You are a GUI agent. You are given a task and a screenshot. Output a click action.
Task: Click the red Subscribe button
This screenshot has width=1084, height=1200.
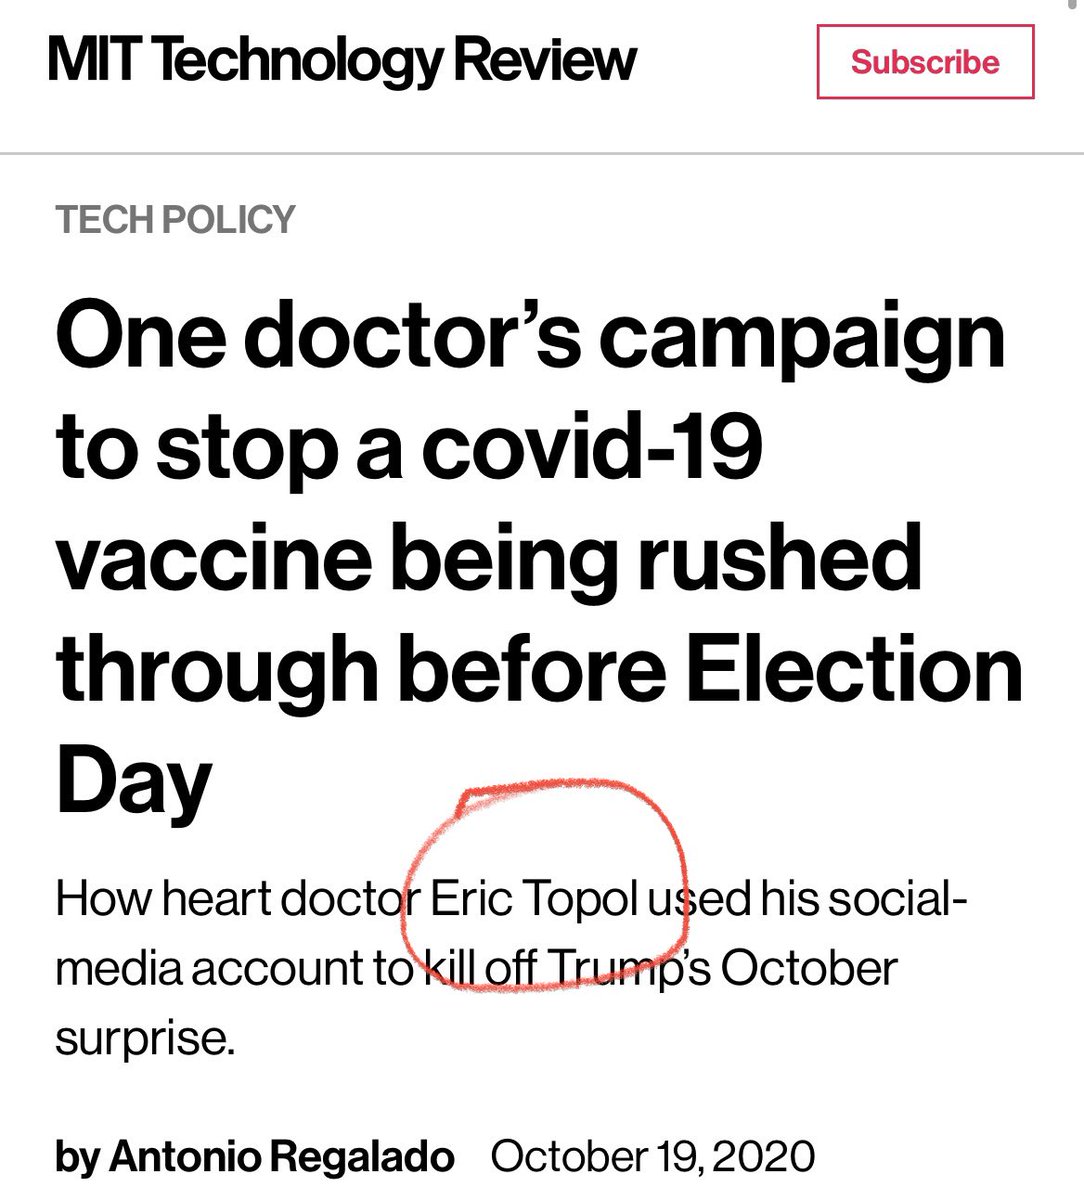(x=925, y=62)
